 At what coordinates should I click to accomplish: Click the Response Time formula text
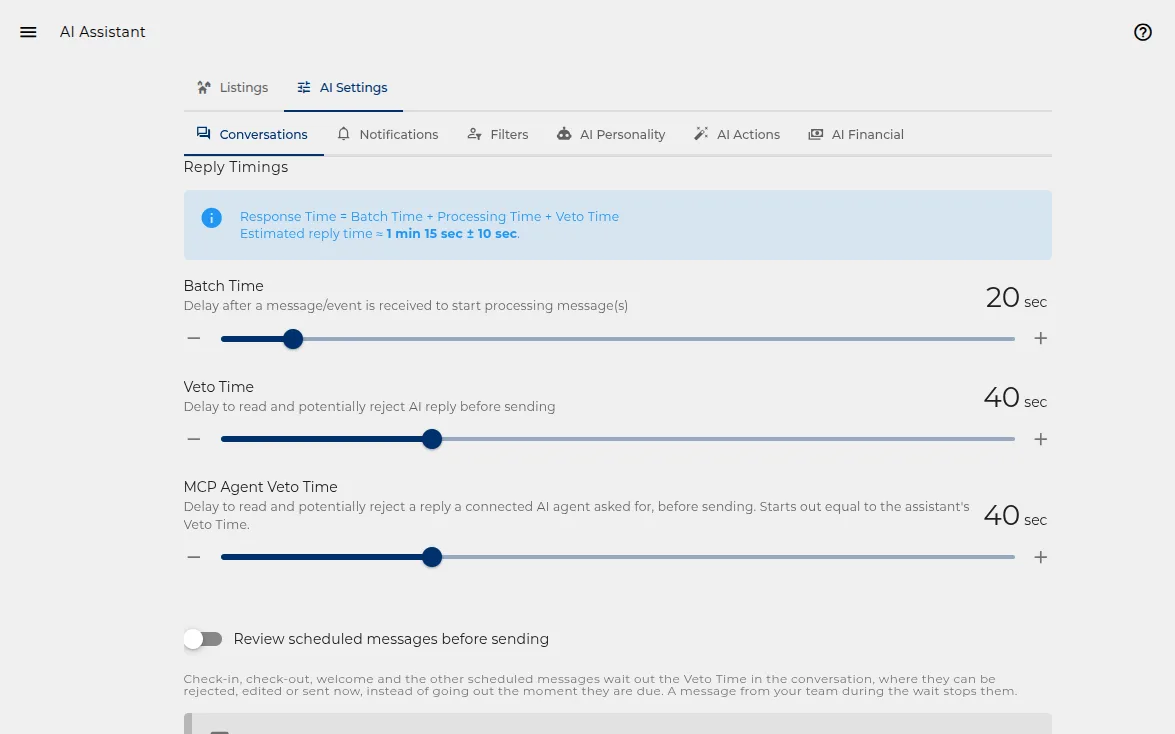pos(429,217)
